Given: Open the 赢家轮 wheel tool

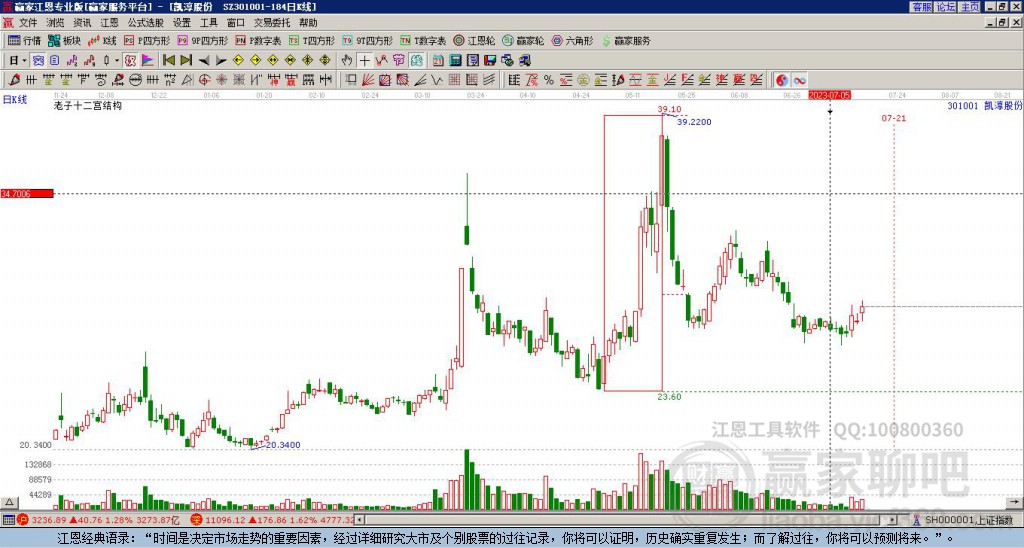Looking at the screenshot, I should [x=523, y=40].
